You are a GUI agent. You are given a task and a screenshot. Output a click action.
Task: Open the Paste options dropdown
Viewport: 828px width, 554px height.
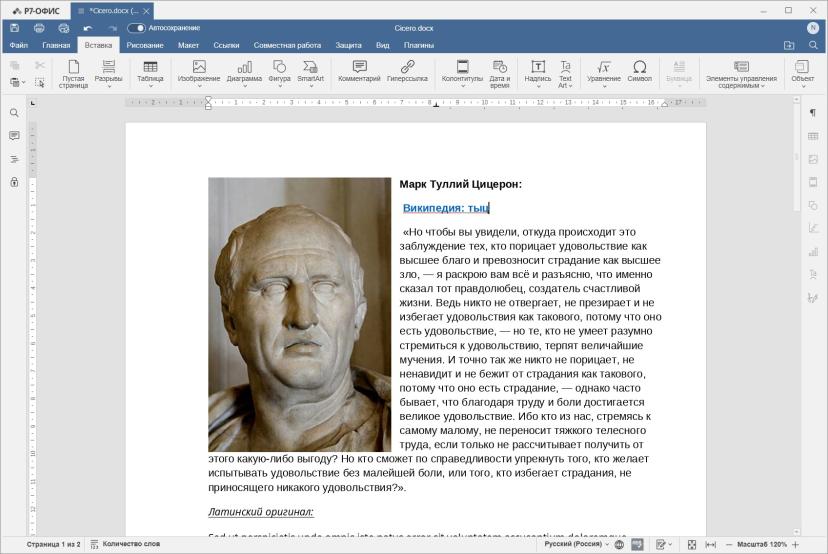coord(17,82)
